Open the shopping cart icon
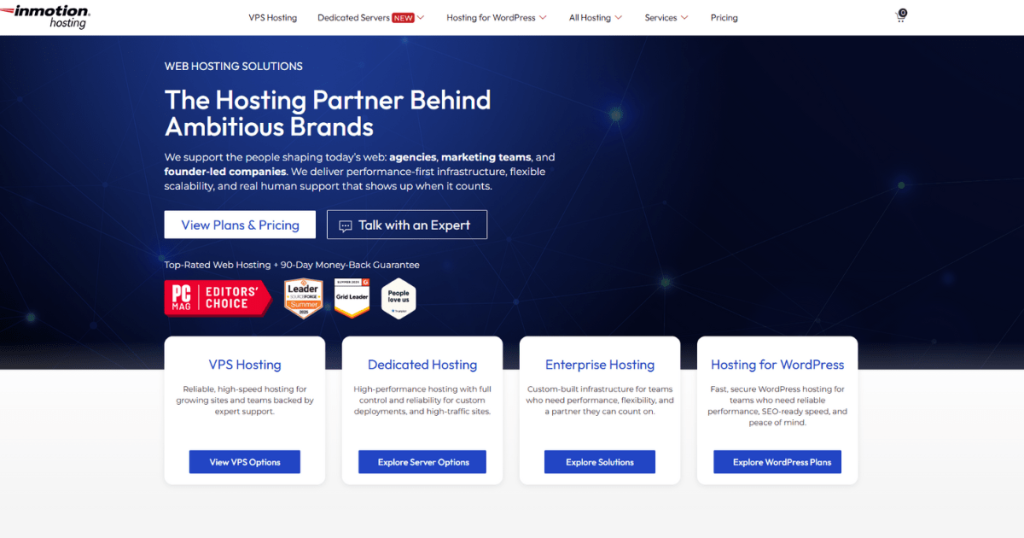Viewport: 1024px width, 538px height. (x=901, y=16)
